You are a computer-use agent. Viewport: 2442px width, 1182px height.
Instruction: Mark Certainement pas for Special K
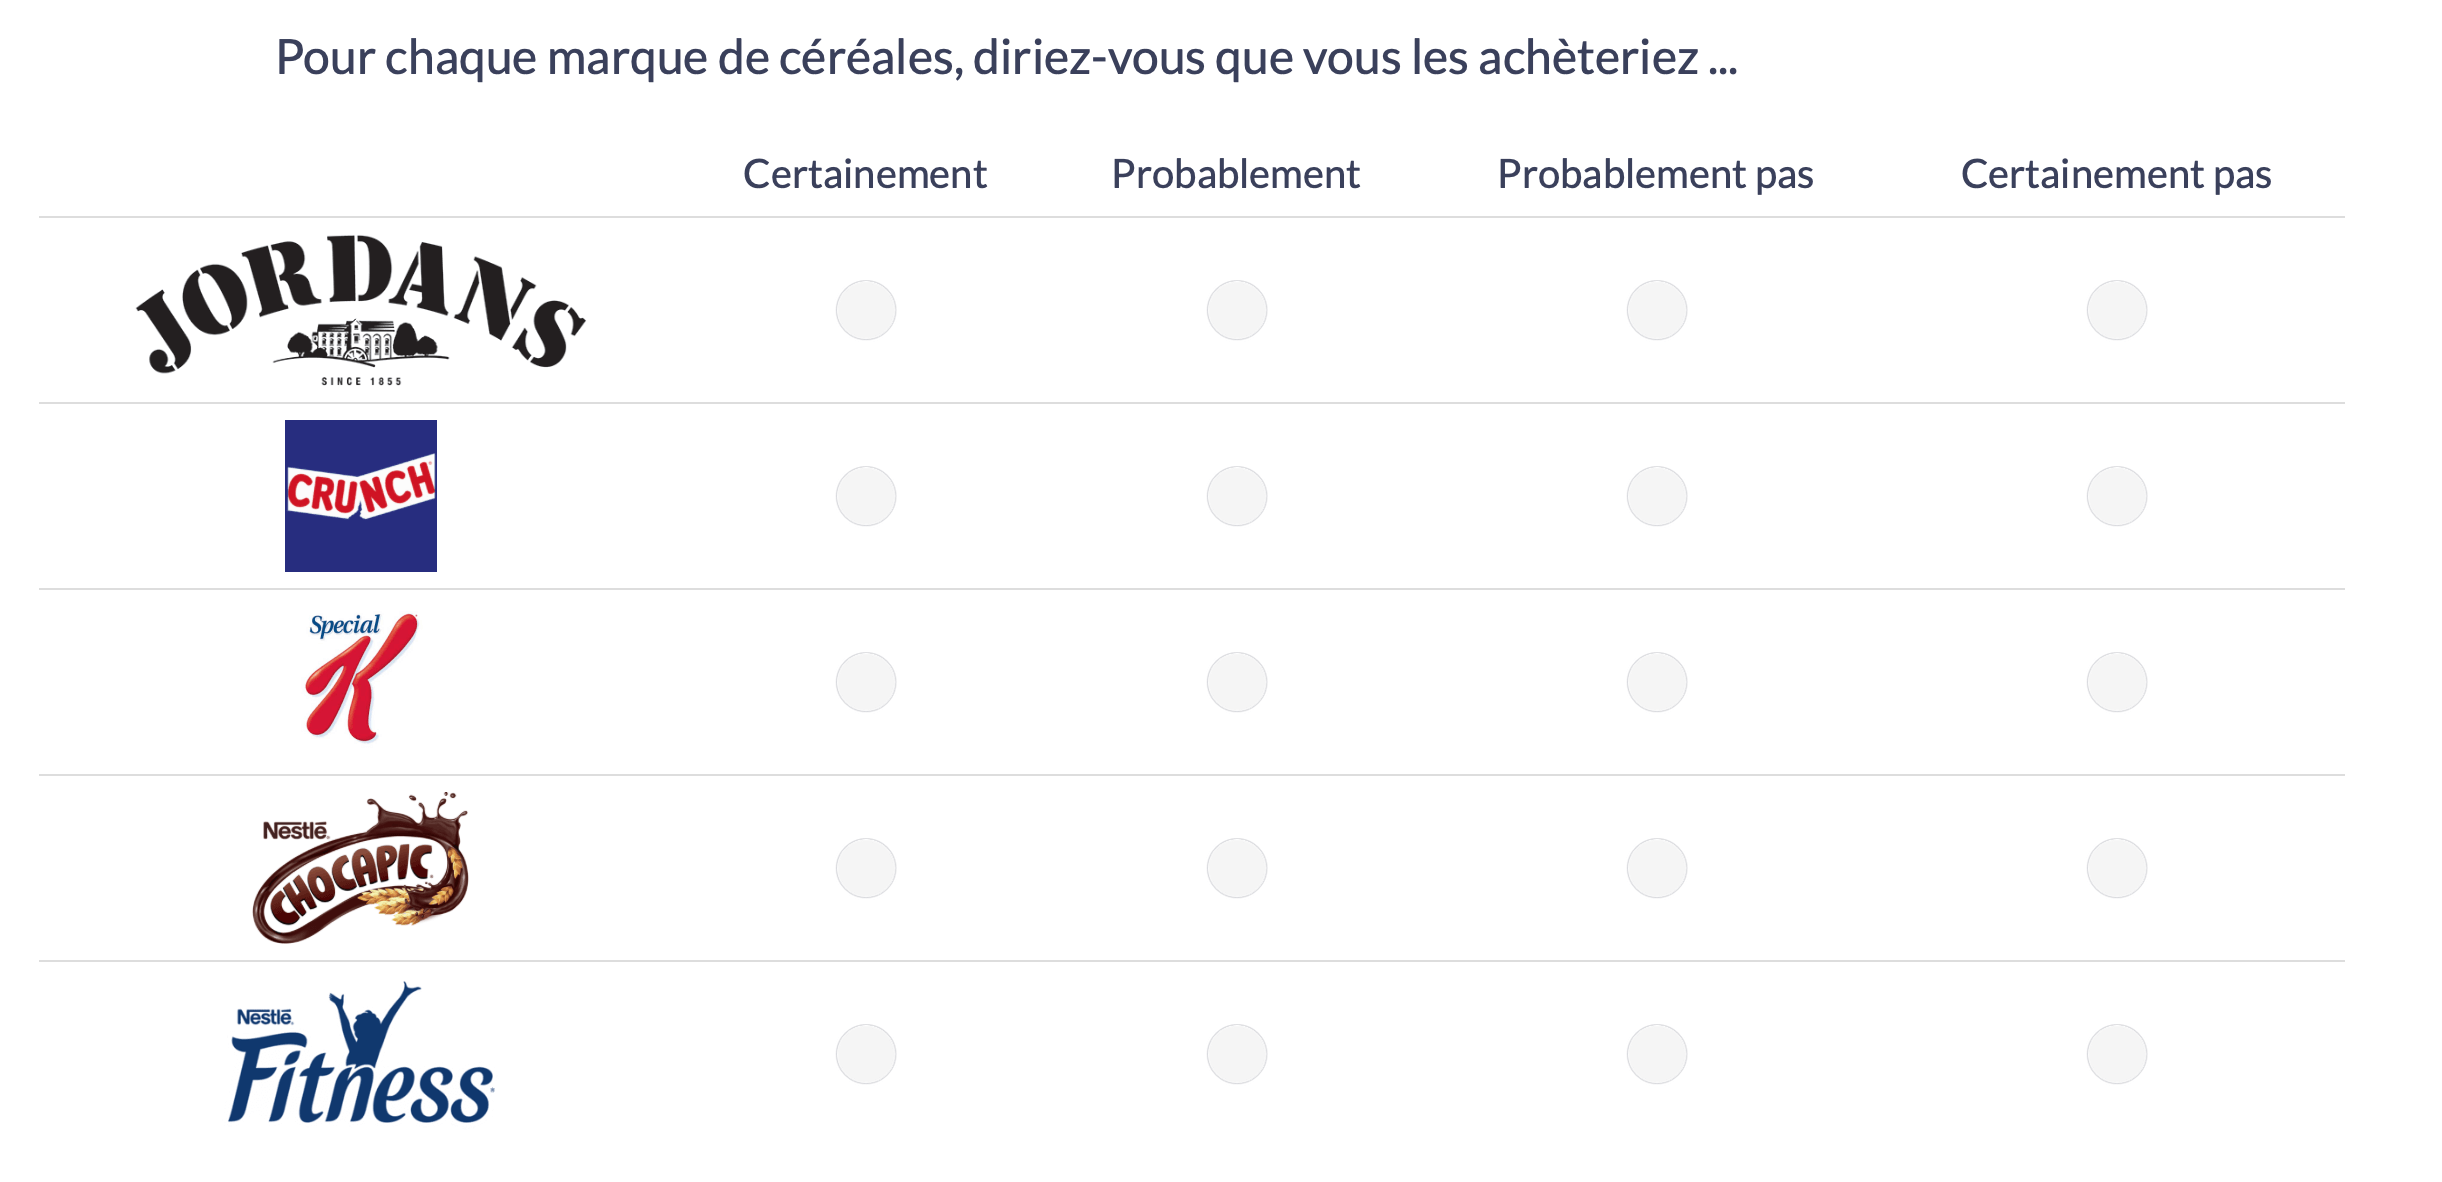point(2117,682)
